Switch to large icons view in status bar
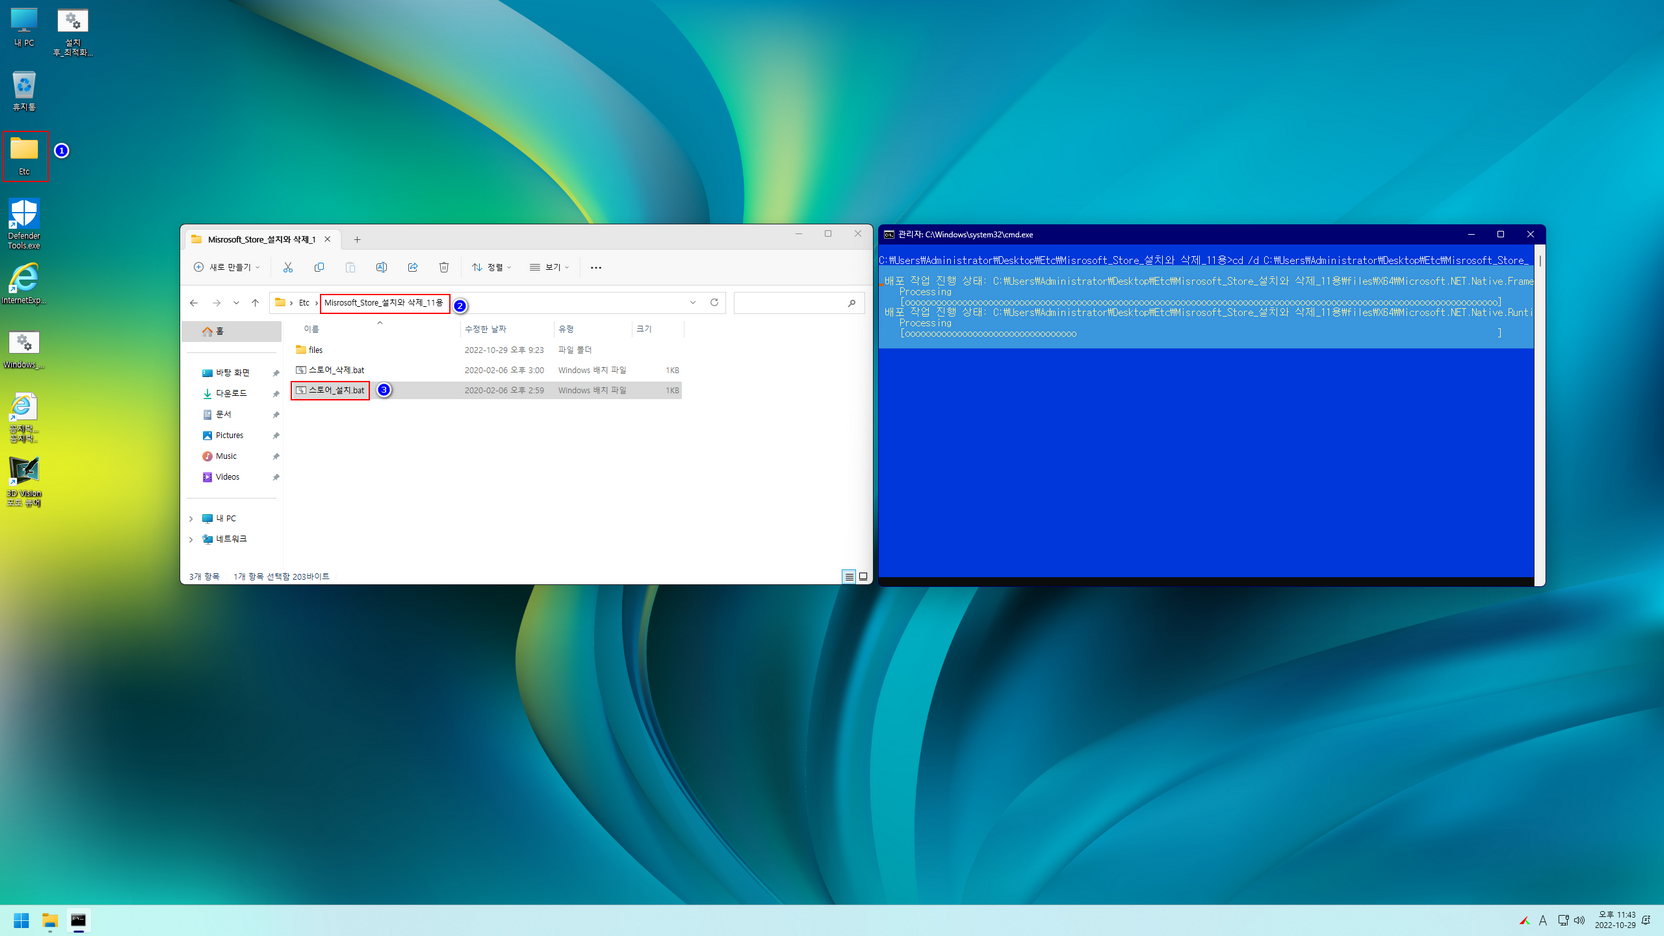The image size is (1664, 936). 863,576
